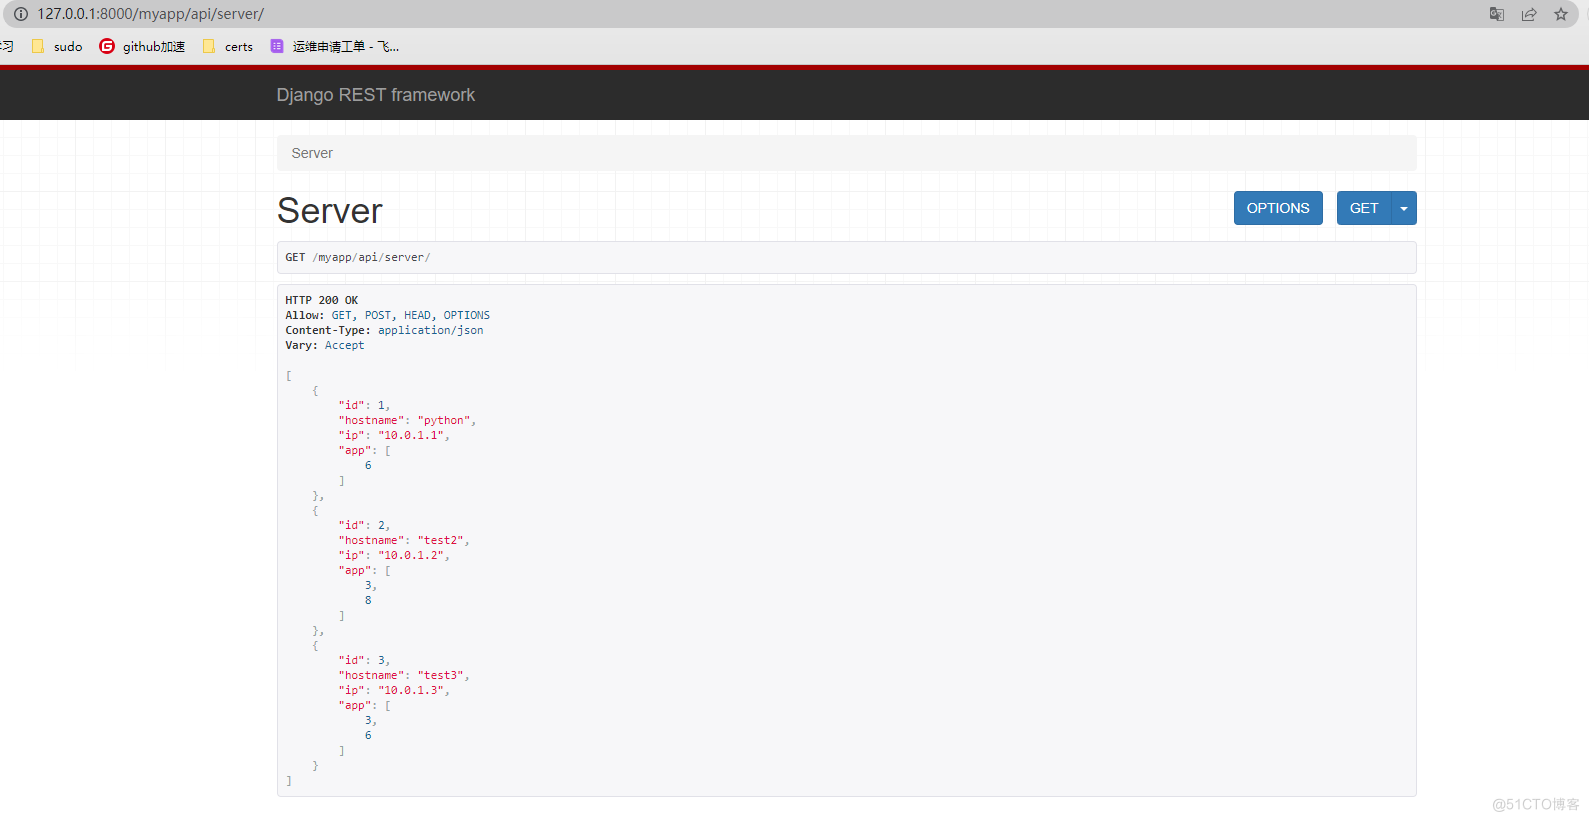Click the hostname "test3" value
Image resolution: width=1589 pixels, height=821 pixels.
(x=441, y=675)
